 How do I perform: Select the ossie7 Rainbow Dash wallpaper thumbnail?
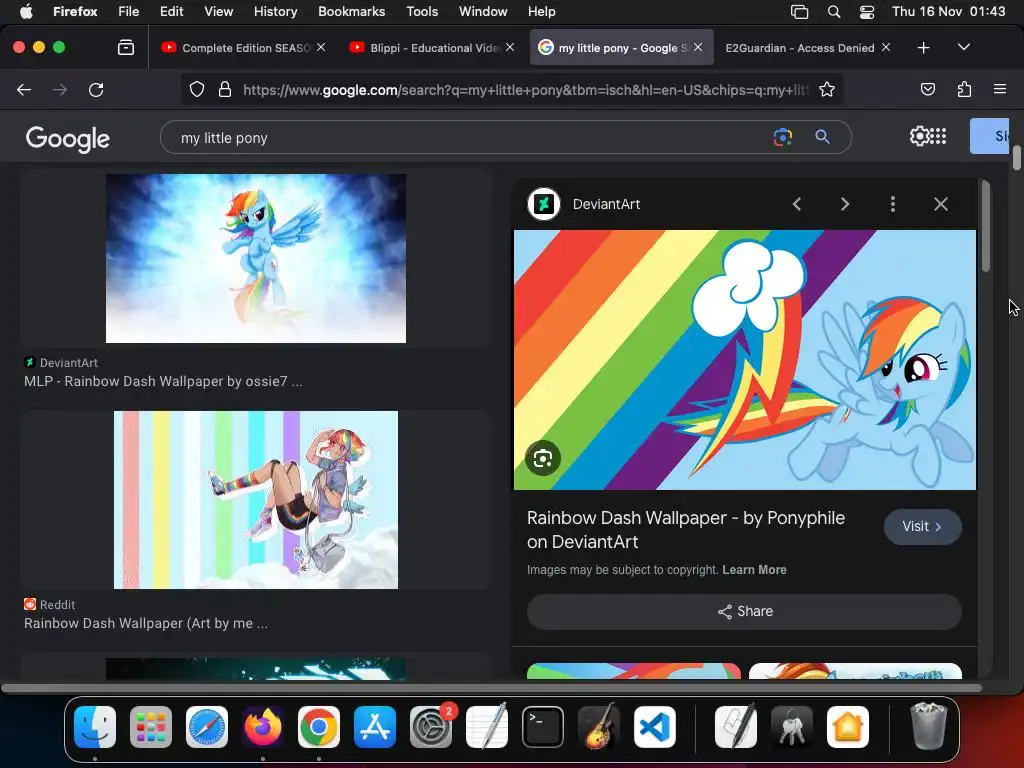pos(256,258)
